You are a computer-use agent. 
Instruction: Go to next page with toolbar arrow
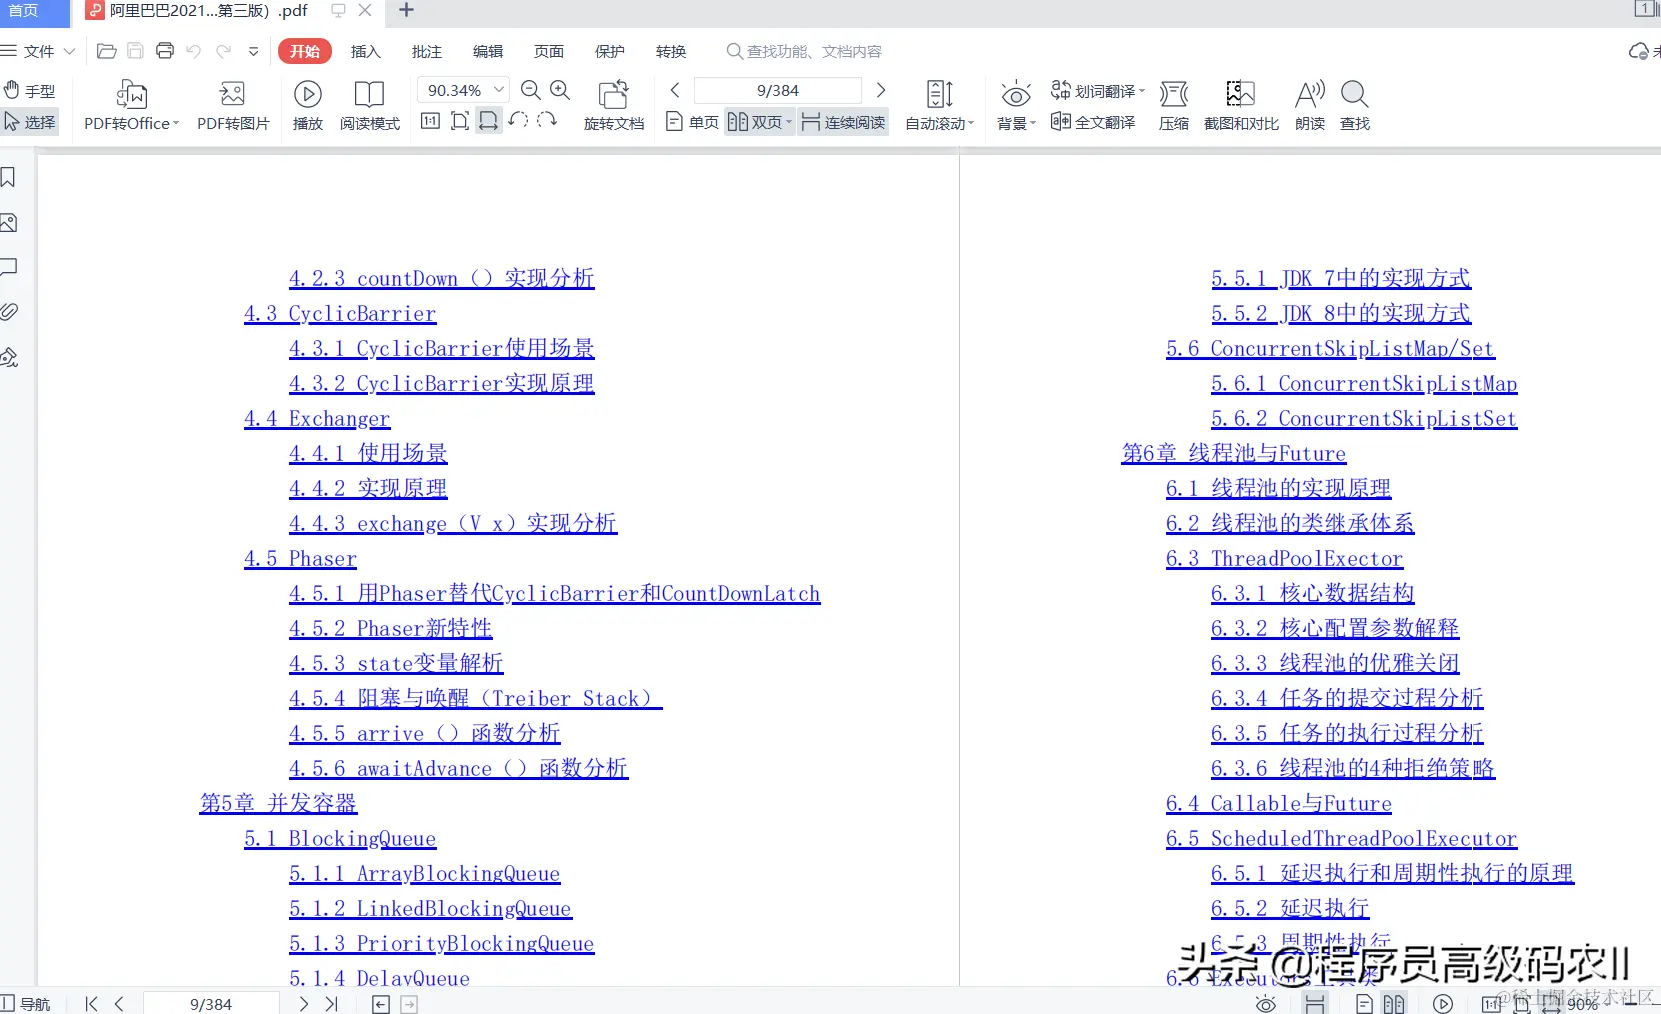pyautogui.click(x=880, y=90)
